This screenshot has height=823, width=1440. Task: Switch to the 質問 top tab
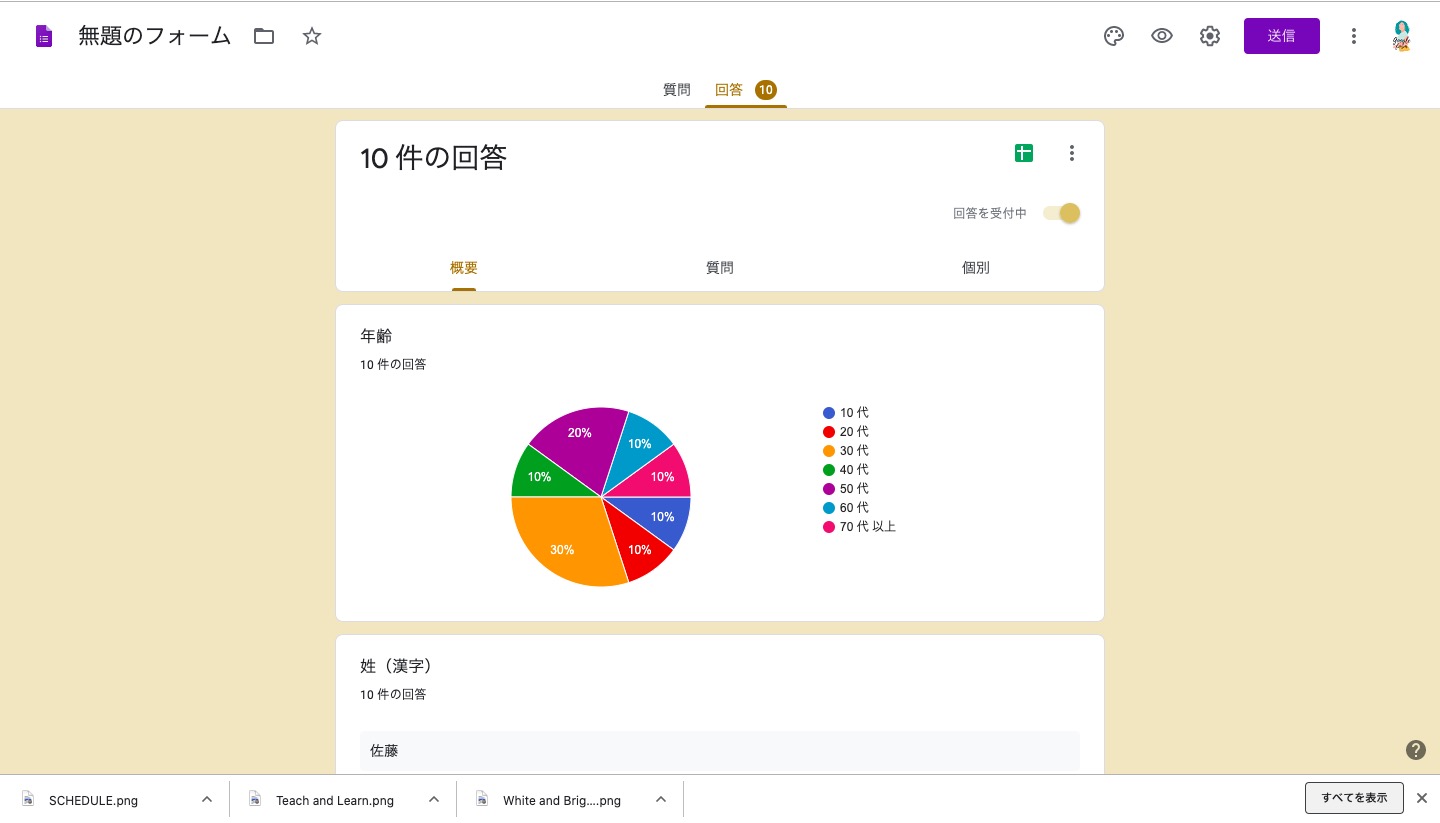coord(677,90)
